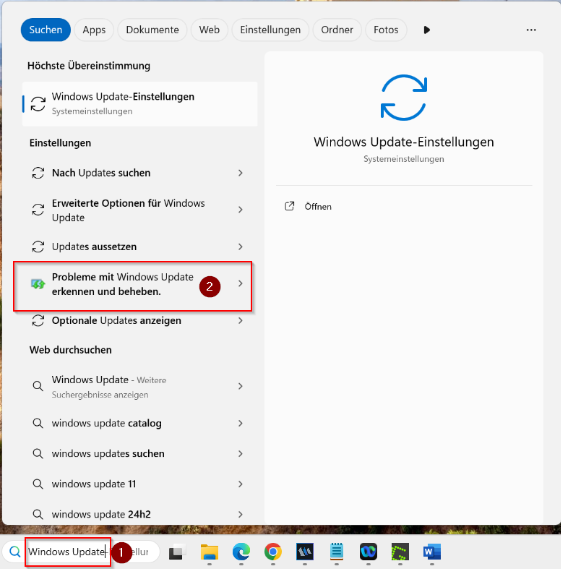The image size is (562, 569).
Task: Select the Einstellungen filter tab
Action: pyautogui.click(x=270, y=30)
